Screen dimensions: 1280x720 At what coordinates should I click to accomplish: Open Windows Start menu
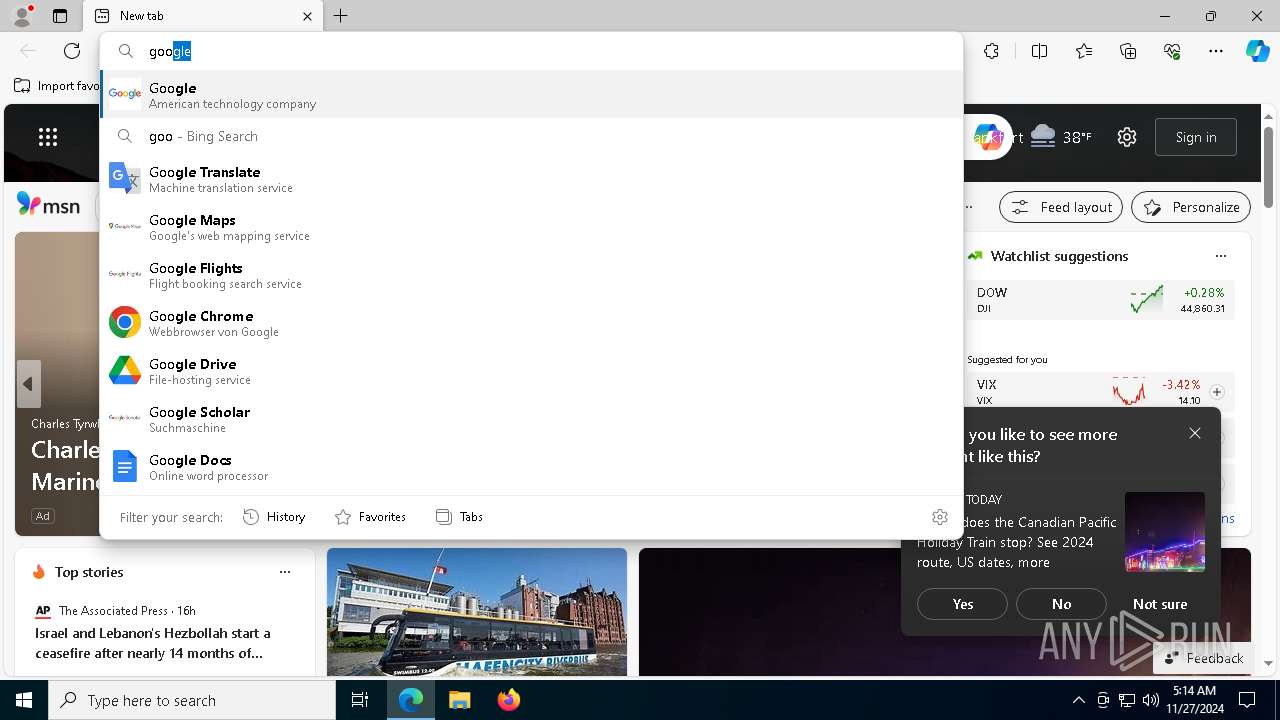click(24, 700)
